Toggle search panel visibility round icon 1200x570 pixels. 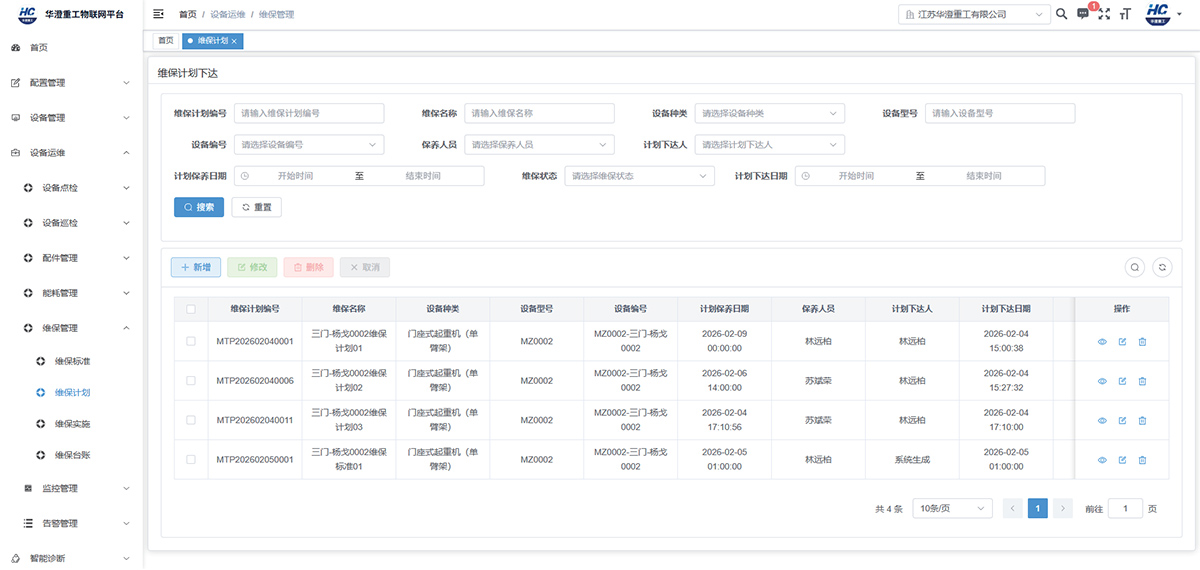(x=1135, y=267)
